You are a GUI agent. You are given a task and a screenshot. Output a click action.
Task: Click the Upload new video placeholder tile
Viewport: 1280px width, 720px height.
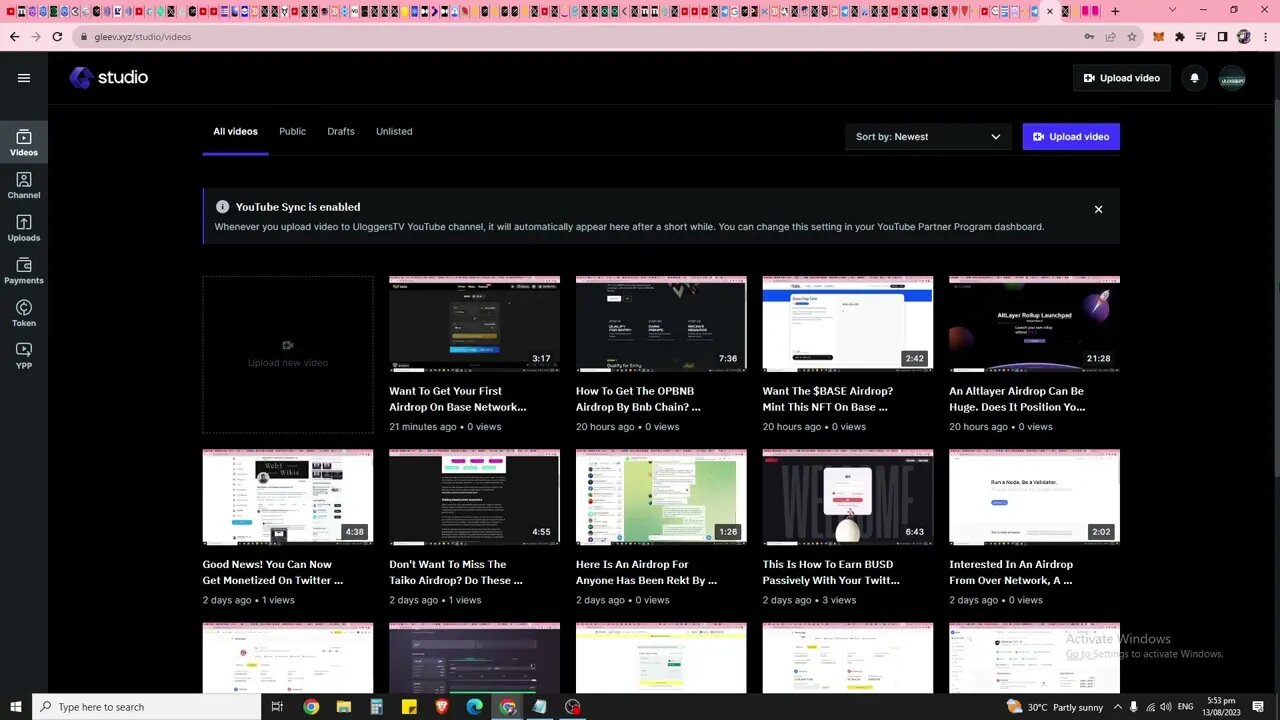pos(288,354)
